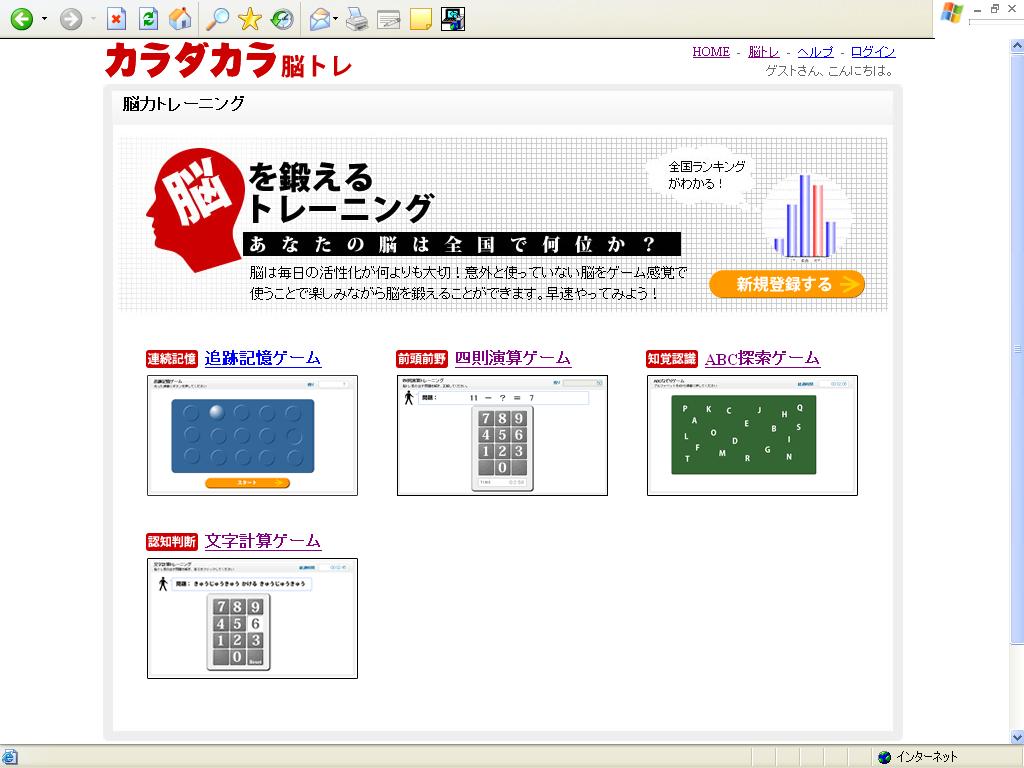Click the 文字計算ゲーム keypad thumbnail
The image size is (1024, 768).
(x=252, y=618)
